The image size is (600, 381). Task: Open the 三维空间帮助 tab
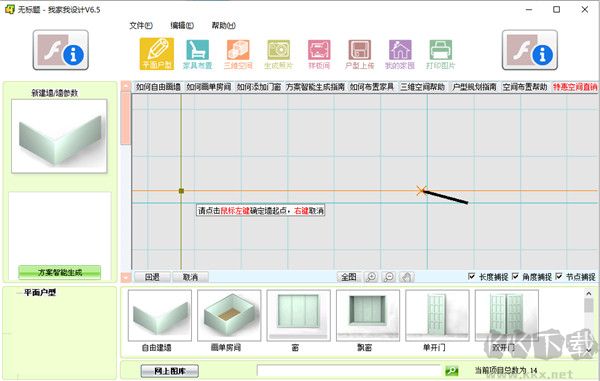coord(422,87)
